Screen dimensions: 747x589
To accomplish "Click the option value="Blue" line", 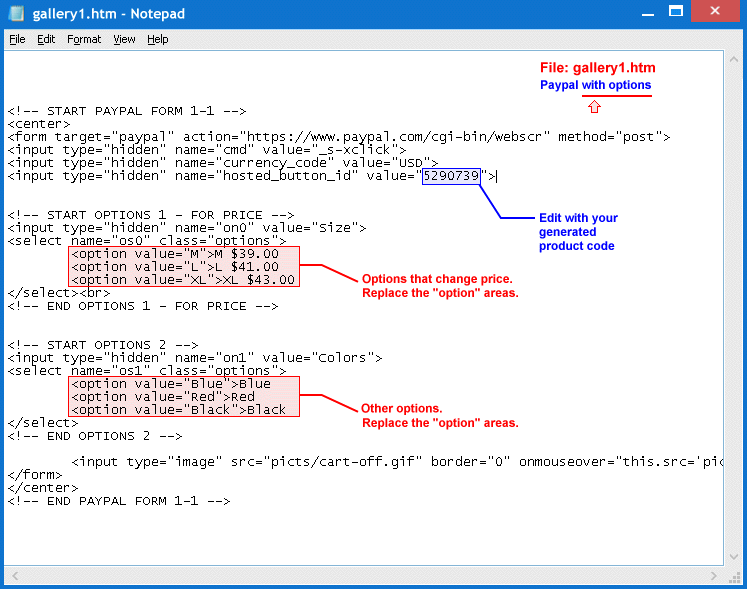I will 171,384.
